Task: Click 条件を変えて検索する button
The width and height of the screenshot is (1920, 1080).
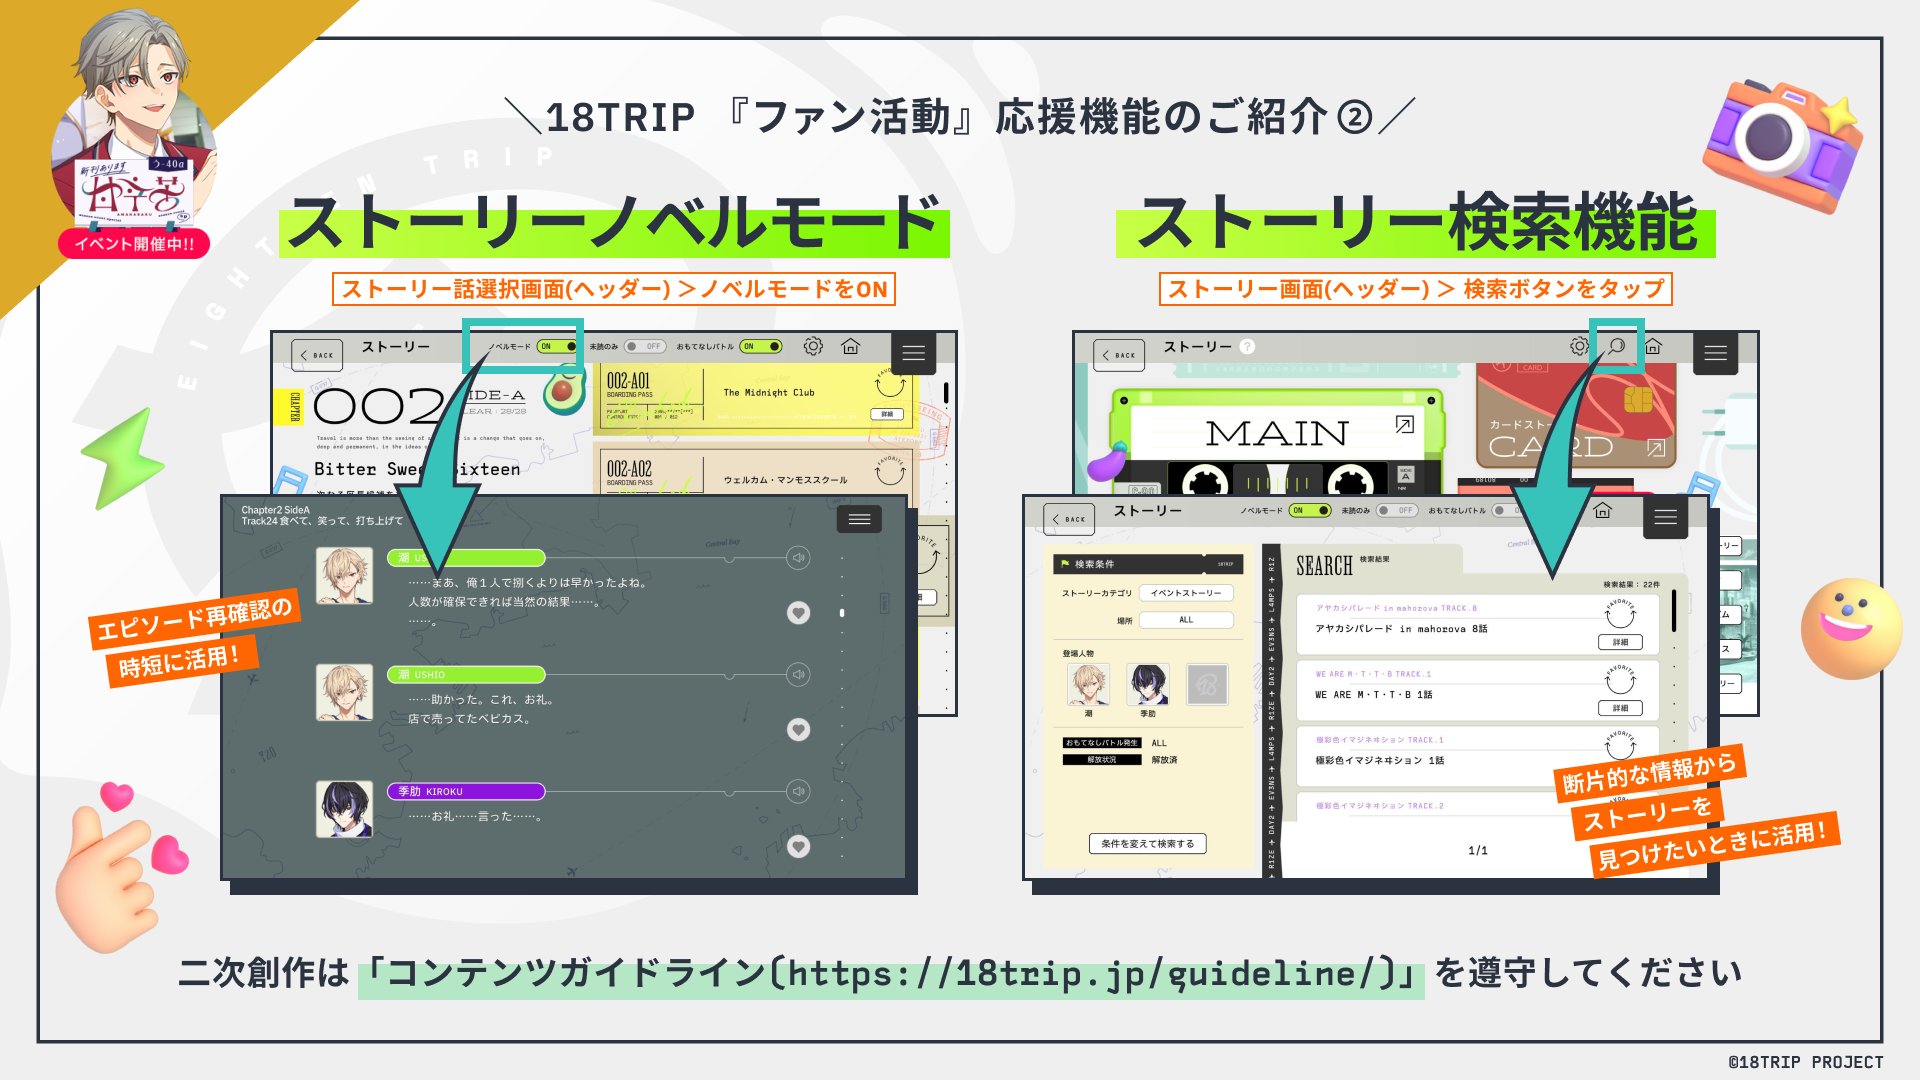Action: (1148, 844)
